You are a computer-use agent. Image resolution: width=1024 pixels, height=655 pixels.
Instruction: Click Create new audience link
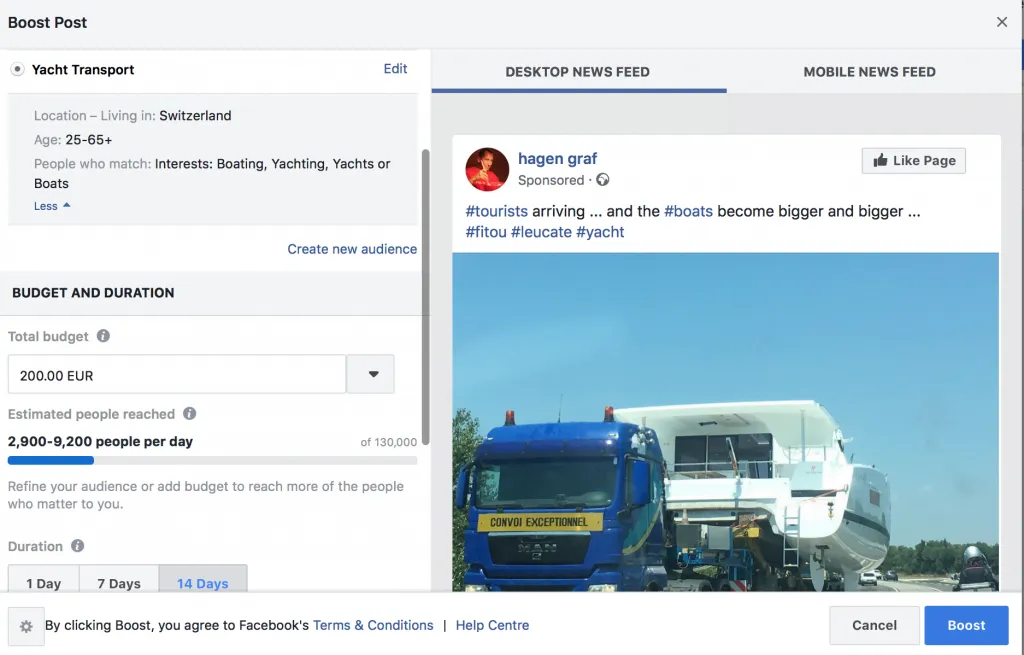click(352, 249)
